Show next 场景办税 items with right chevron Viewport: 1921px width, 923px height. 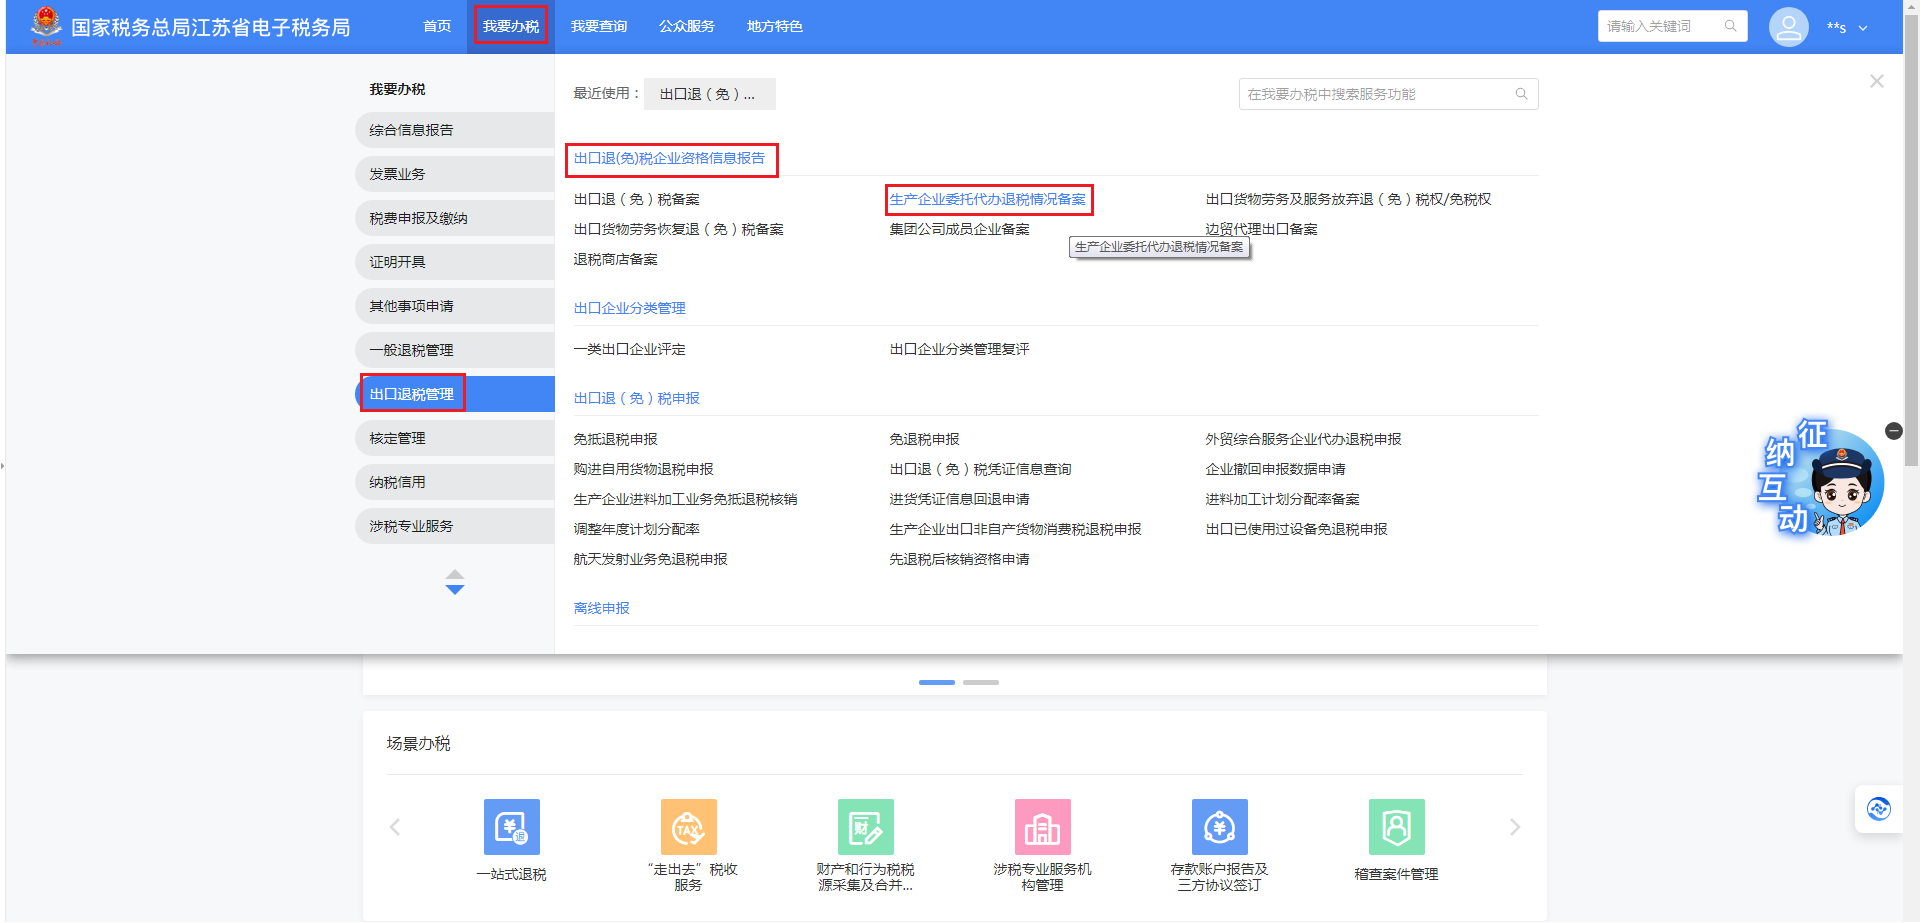pos(1514,827)
